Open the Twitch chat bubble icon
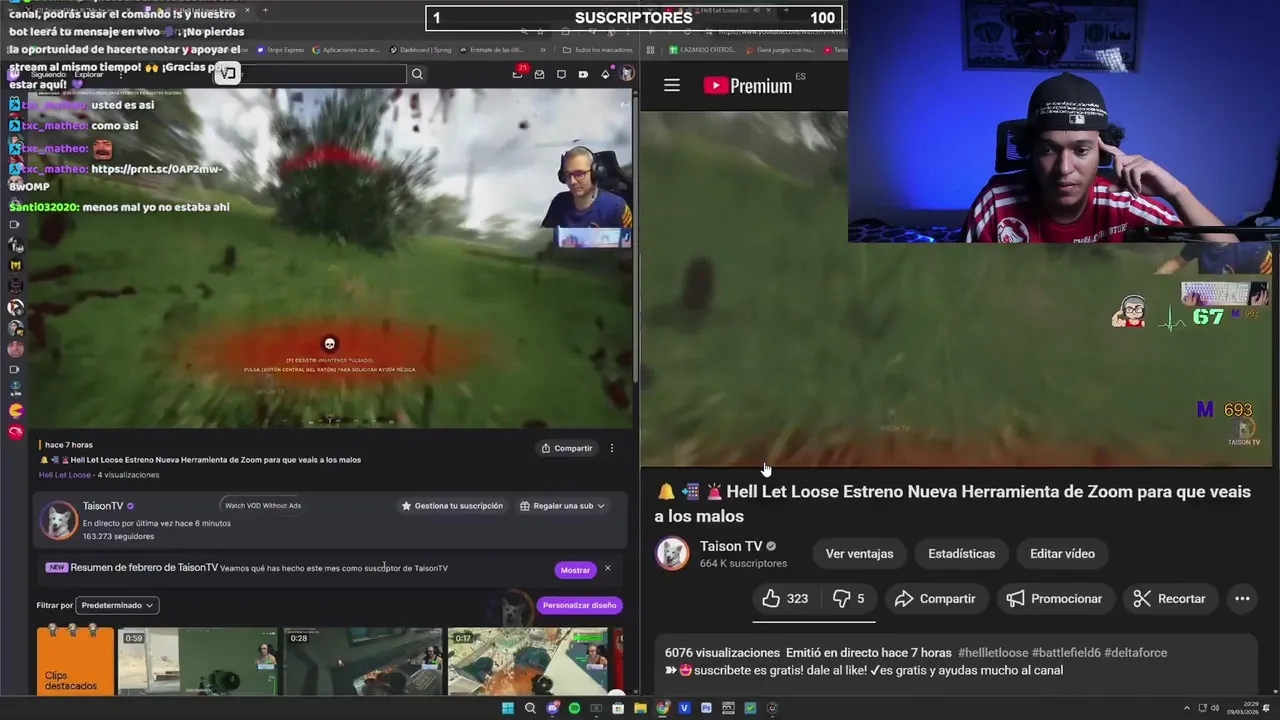 point(561,74)
